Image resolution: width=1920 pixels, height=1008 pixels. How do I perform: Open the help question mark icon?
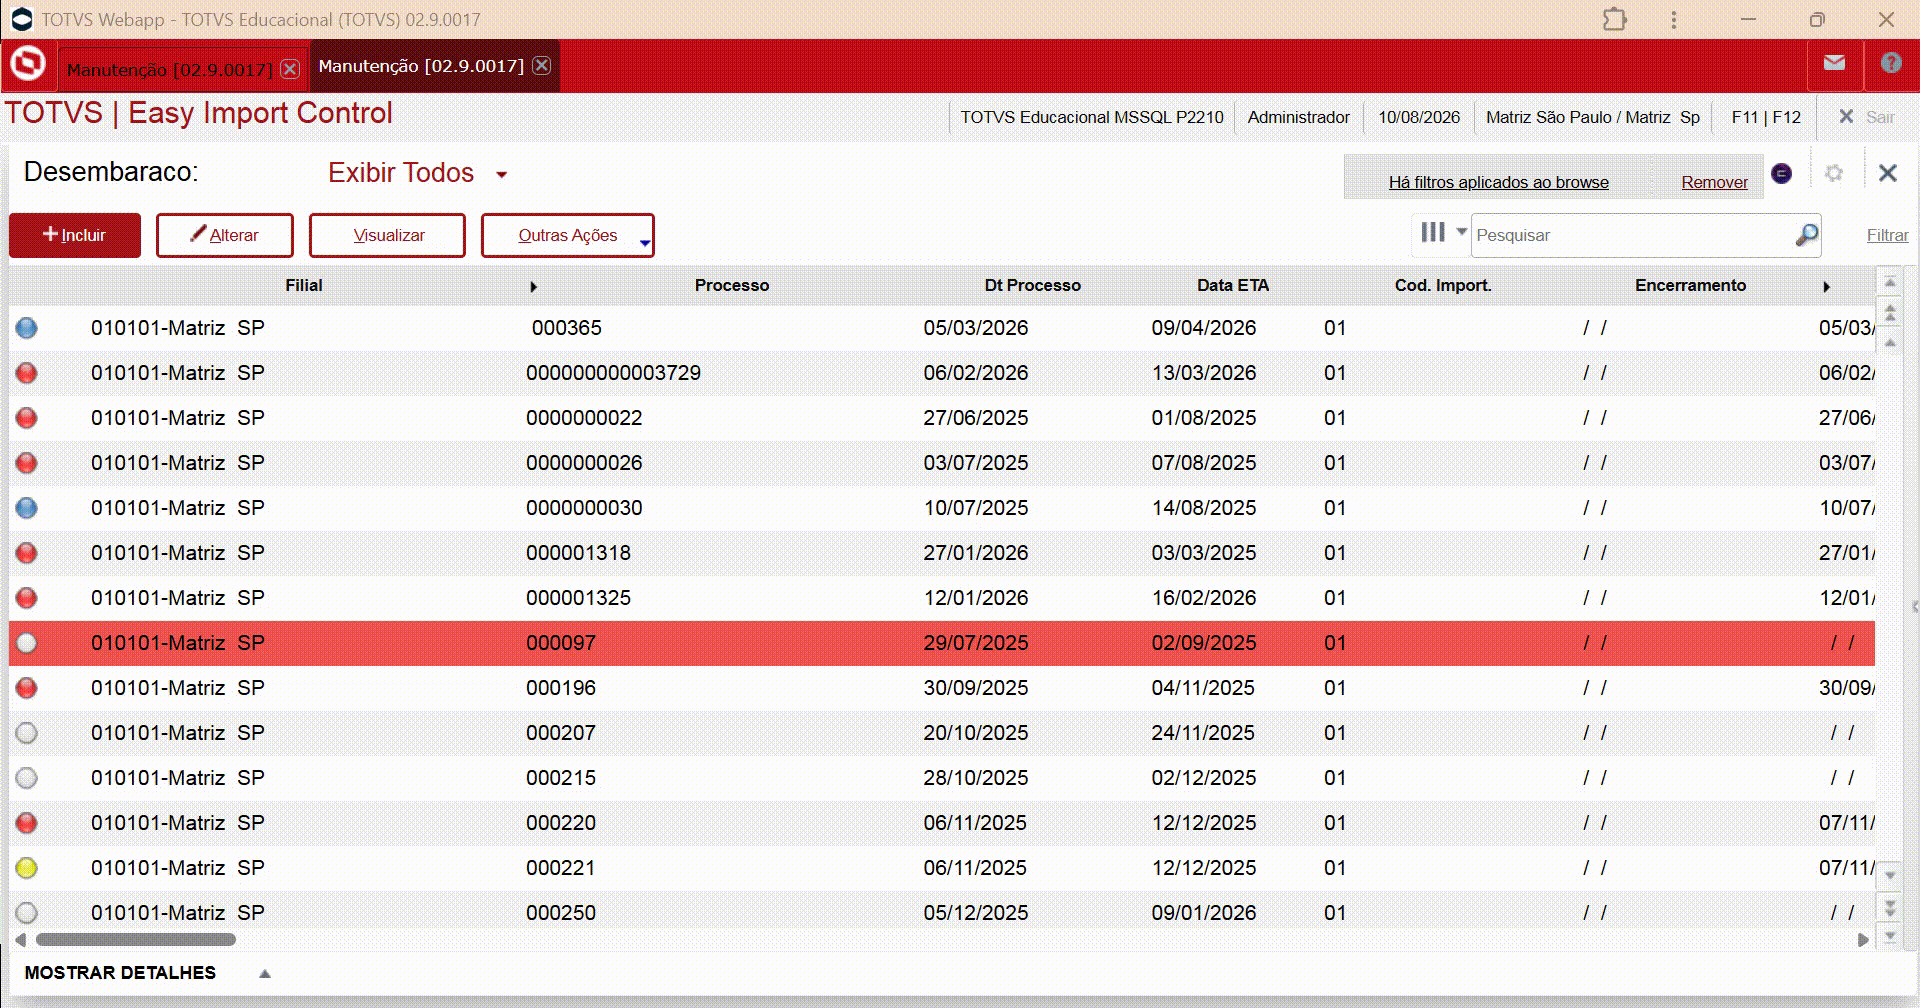click(x=1890, y=63)
